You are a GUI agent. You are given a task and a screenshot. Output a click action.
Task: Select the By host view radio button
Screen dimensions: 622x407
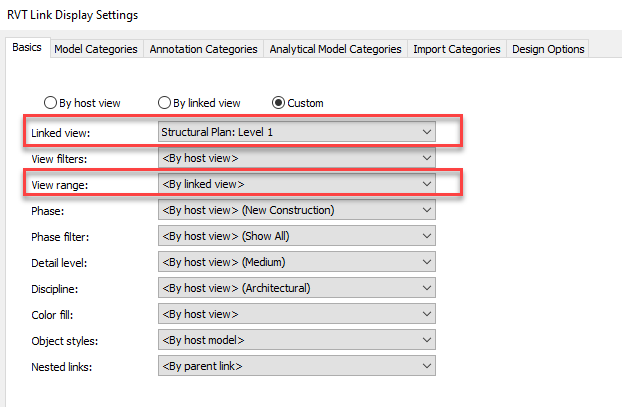[x=49, y=103]
